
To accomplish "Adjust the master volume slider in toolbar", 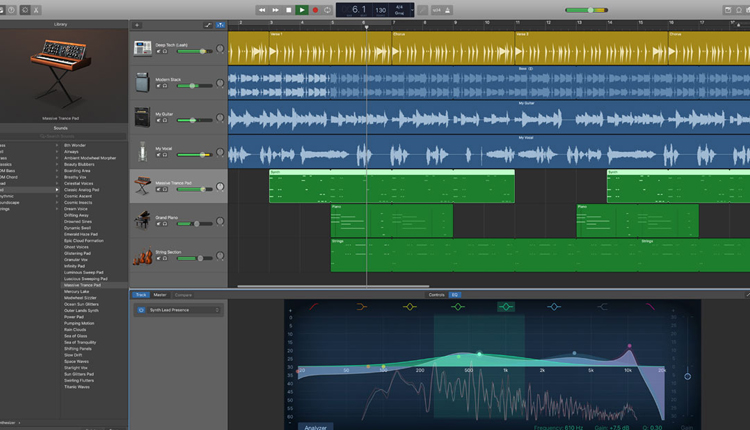I will coord(586,10).
